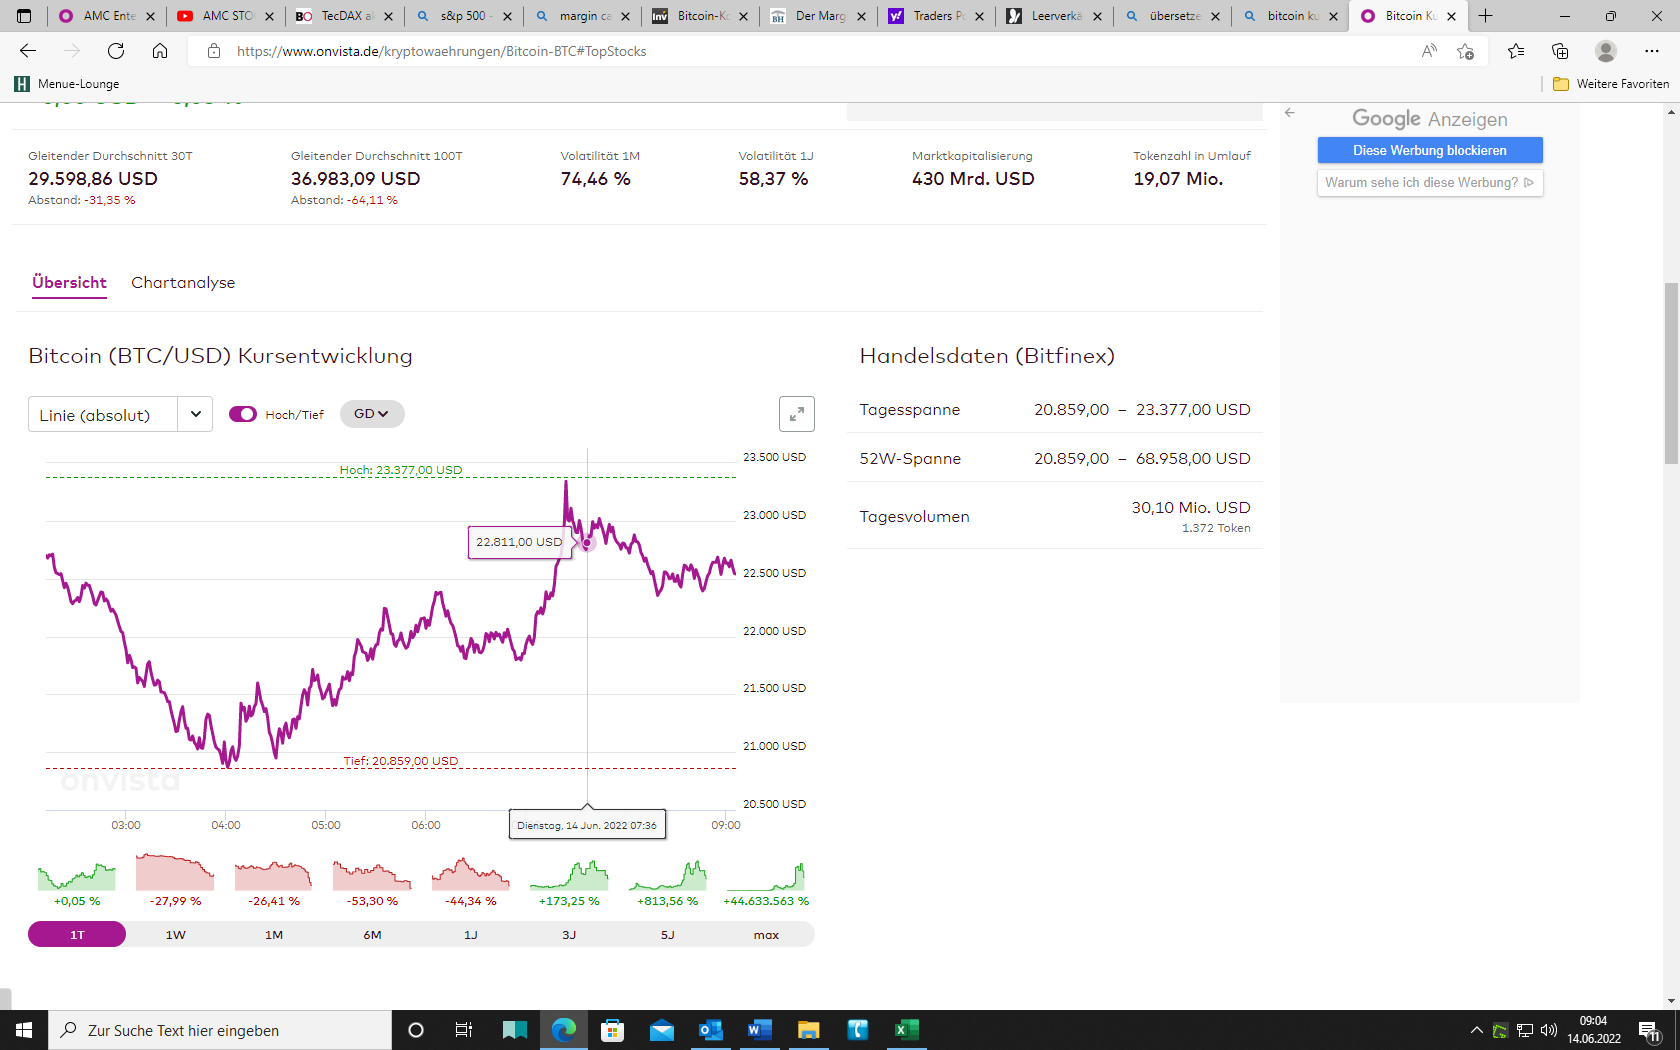Click the chart fullscreen expand icon
Viewport: 1680px width, 1050px height.
796,413
